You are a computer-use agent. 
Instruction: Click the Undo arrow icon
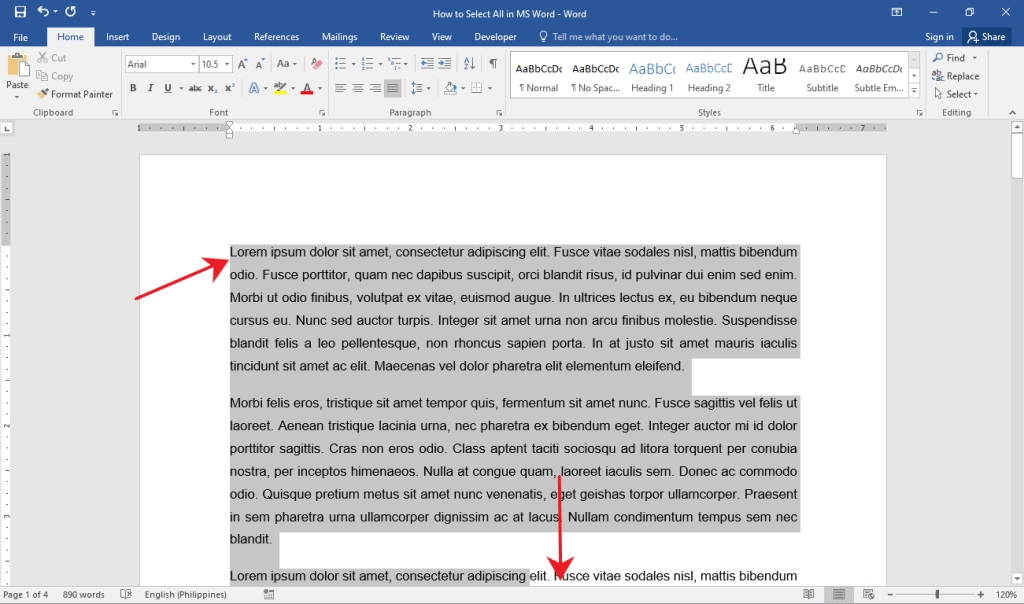click(x=42, y=12)
